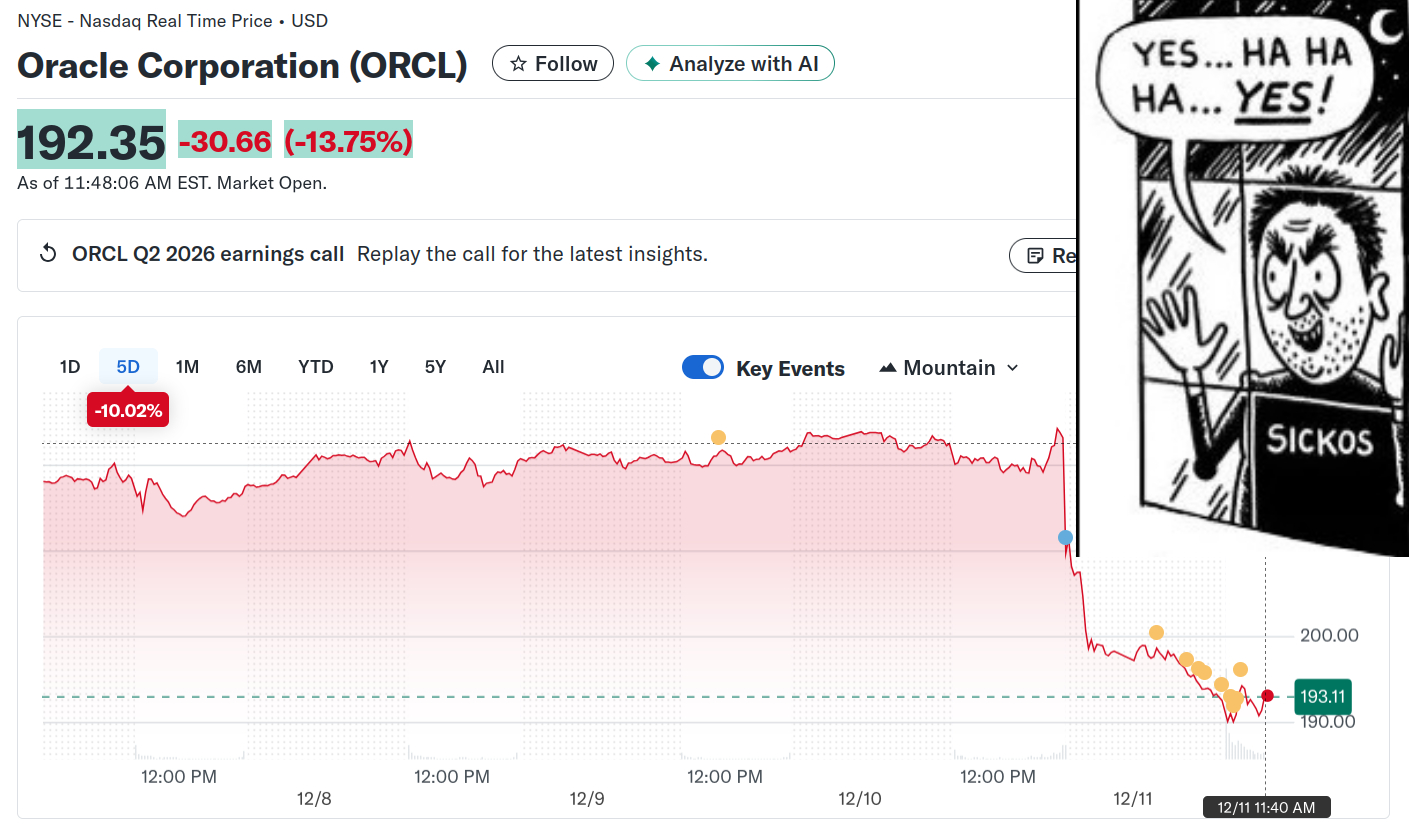Show the 5Y chart range
Screen dimensions: 1409x831
coord(435,367)
